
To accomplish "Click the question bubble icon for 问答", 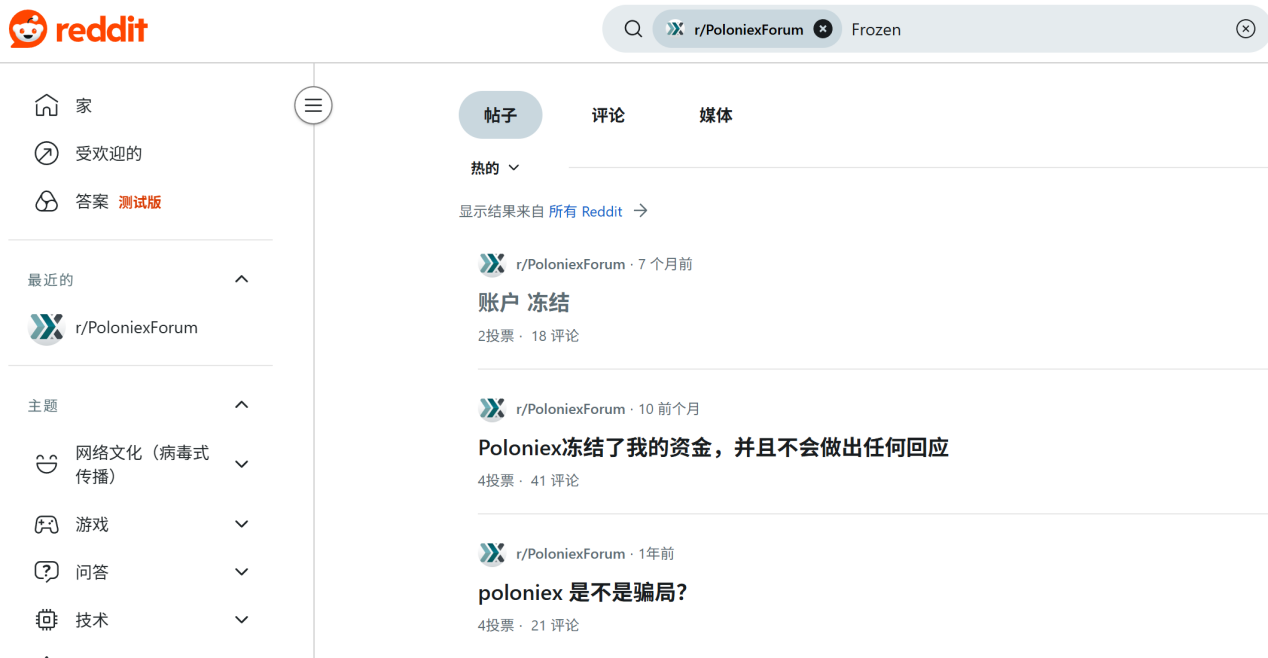I will click(46, 572).
